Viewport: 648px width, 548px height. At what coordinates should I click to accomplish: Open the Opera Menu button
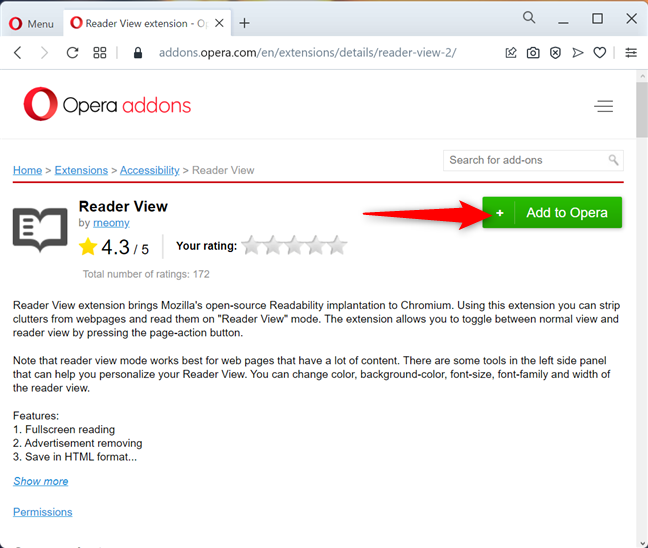tap(31, 24)
